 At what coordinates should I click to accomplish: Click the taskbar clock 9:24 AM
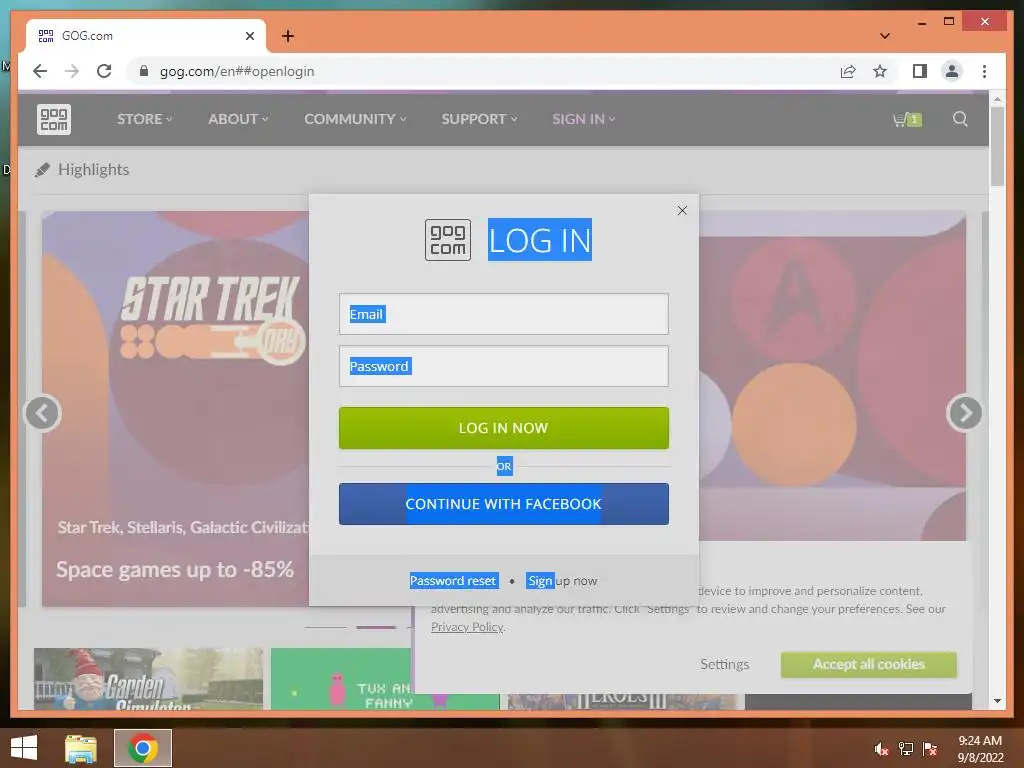tap(980, 741)
